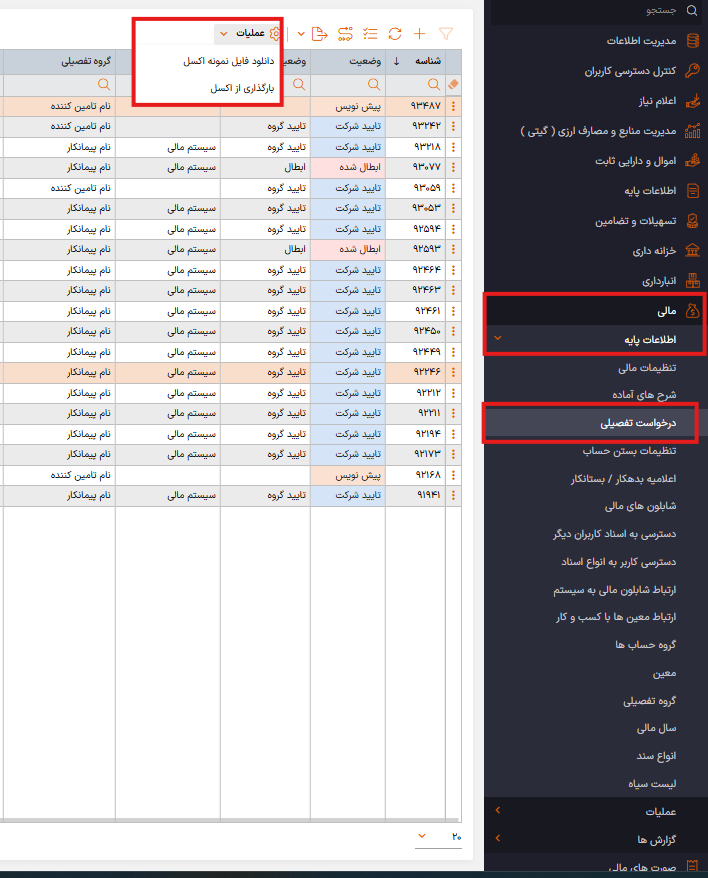Open the عملیات dropdown in toolbar

[x=246, y=33]
